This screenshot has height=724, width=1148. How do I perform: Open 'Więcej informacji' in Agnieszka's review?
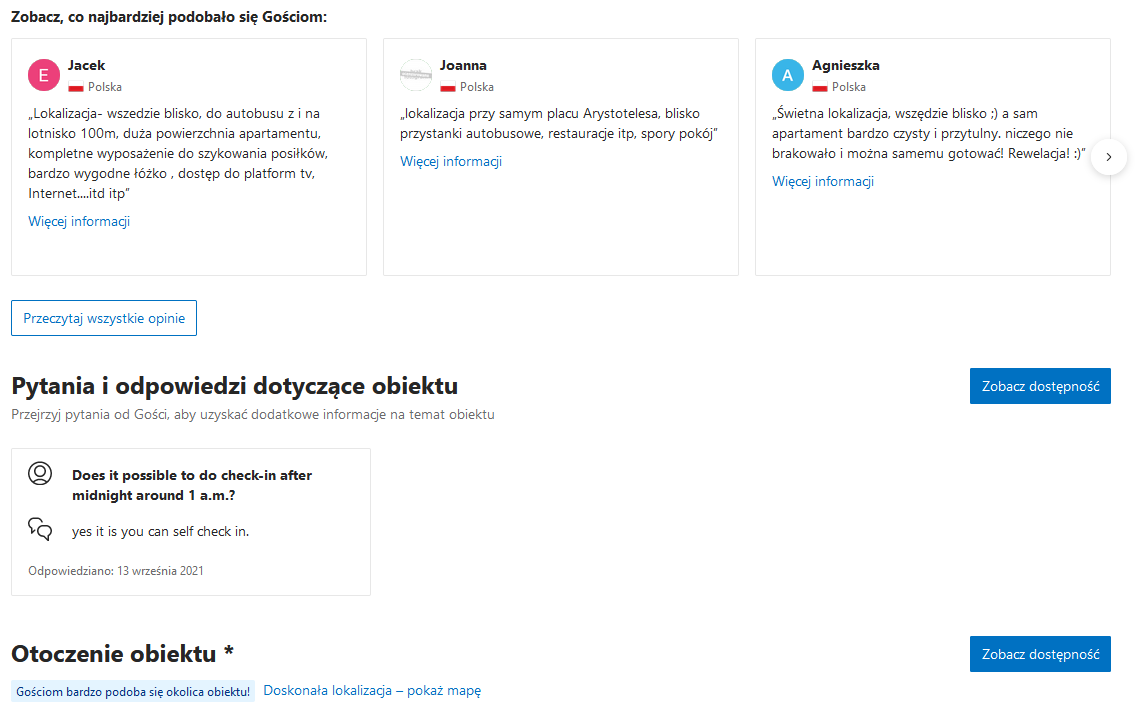(x=823, y=181)
